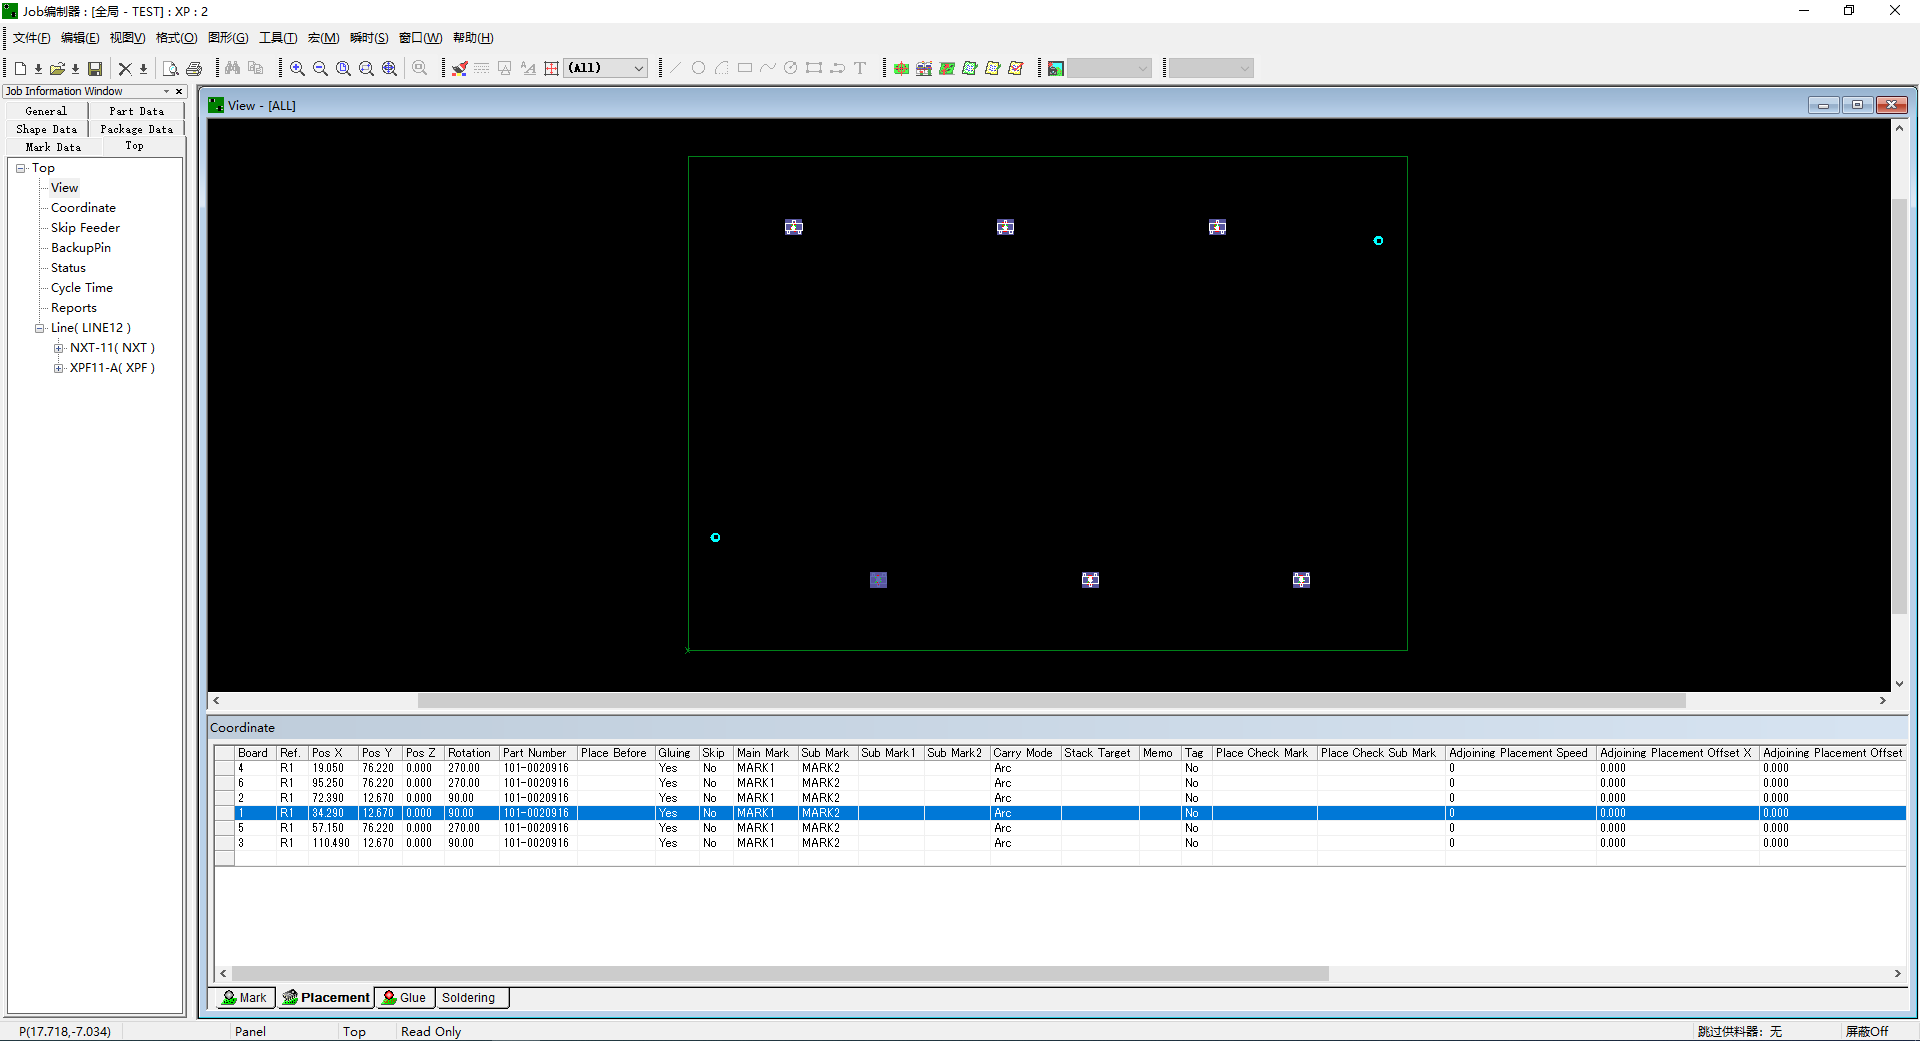Switch to the Soldering tab
The height and width of the screenshot is (1041, 1920).
(468, 998)
